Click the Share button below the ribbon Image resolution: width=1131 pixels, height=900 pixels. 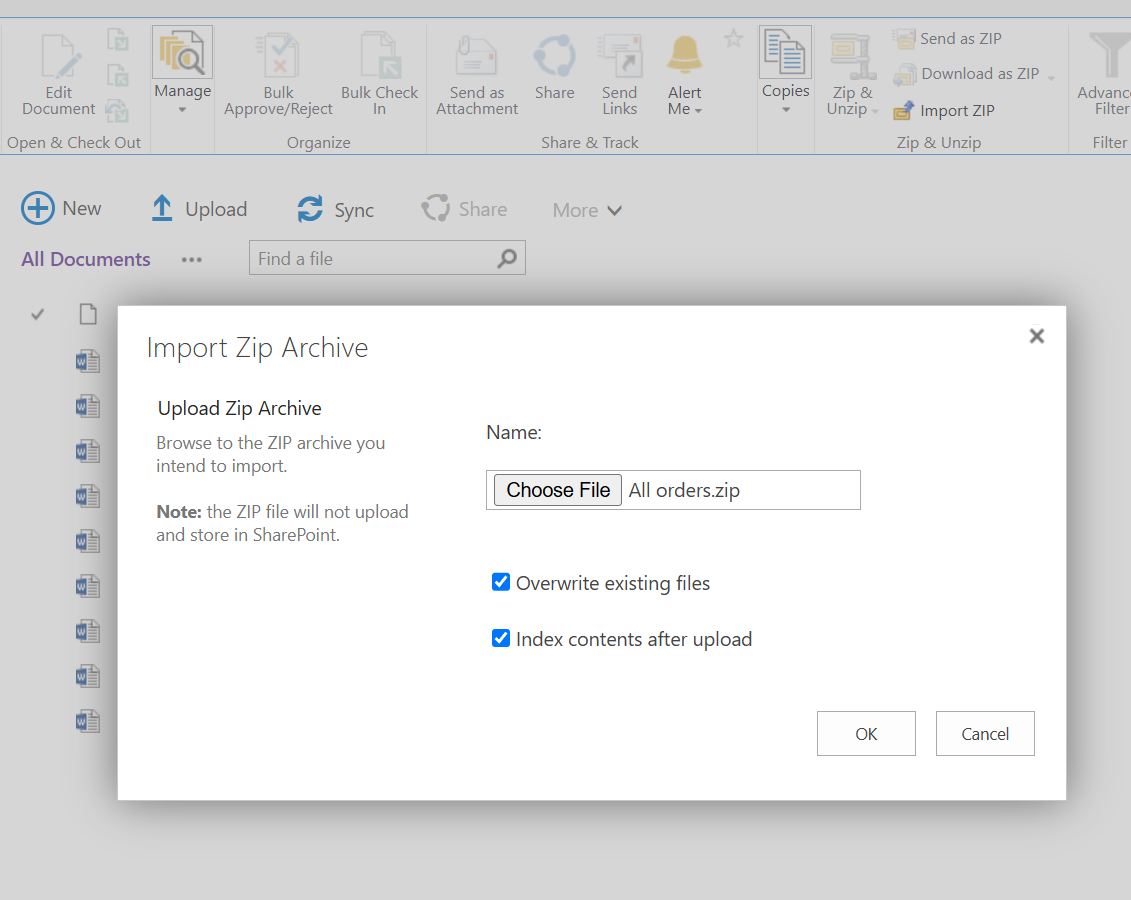[465, 209]
